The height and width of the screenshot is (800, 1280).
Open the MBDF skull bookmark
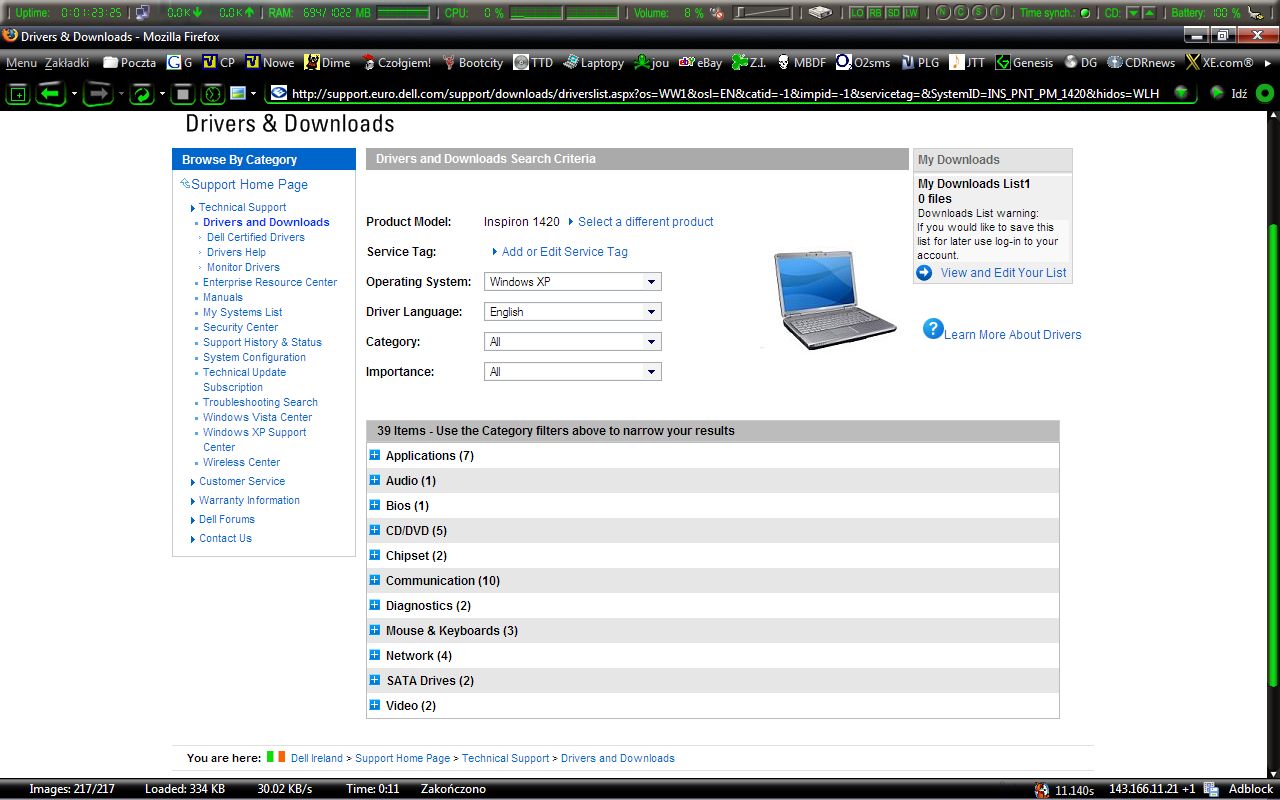(801, 62)
